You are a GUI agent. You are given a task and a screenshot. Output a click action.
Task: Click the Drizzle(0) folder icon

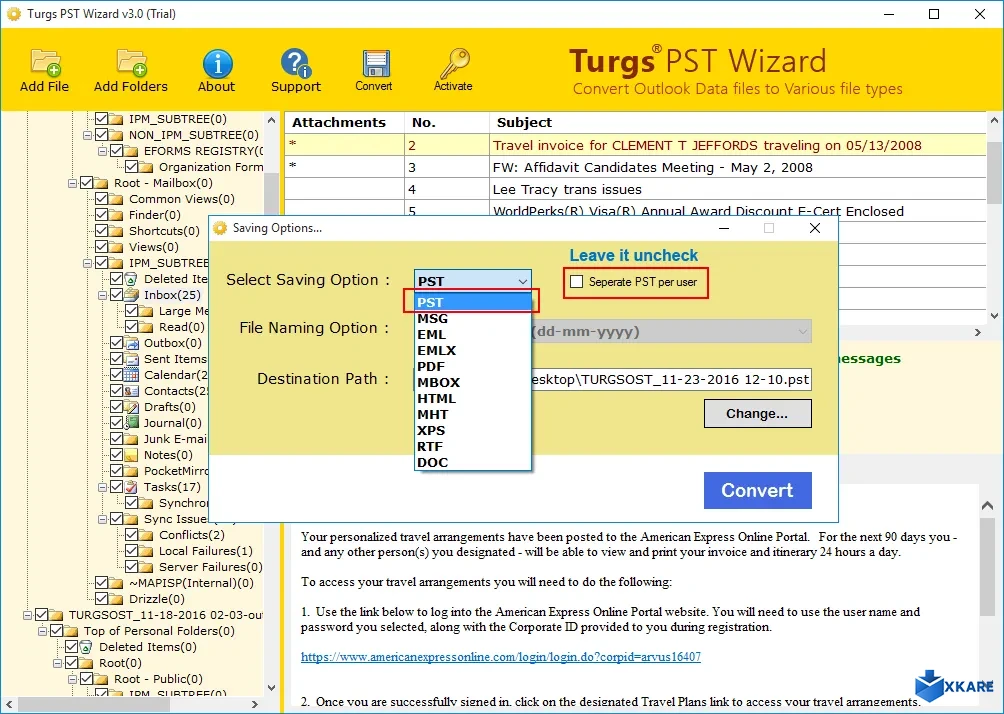pyautogui.click(x=116, y=599)
